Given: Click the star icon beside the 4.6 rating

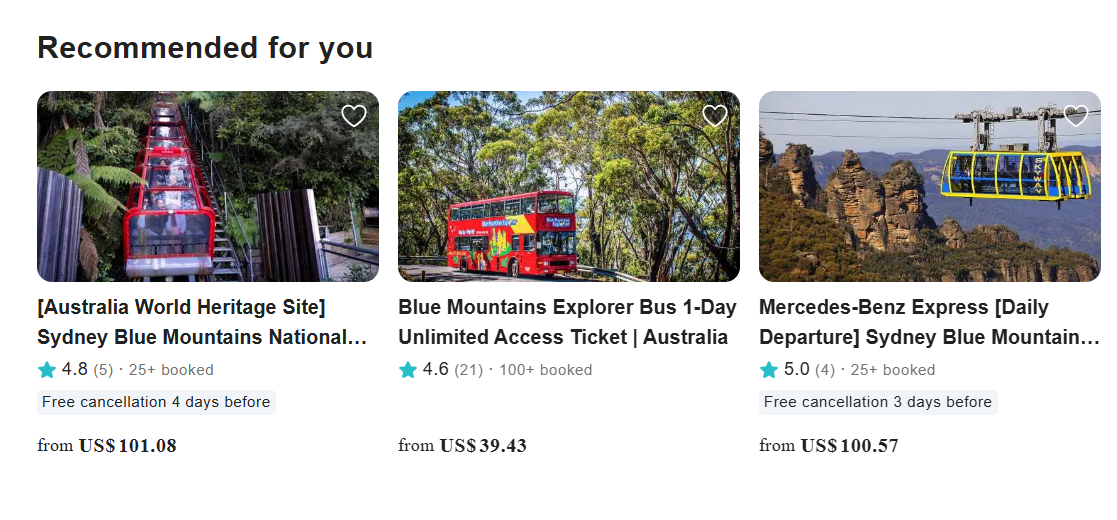Looking at the screenshot, I should coord(408,370).
